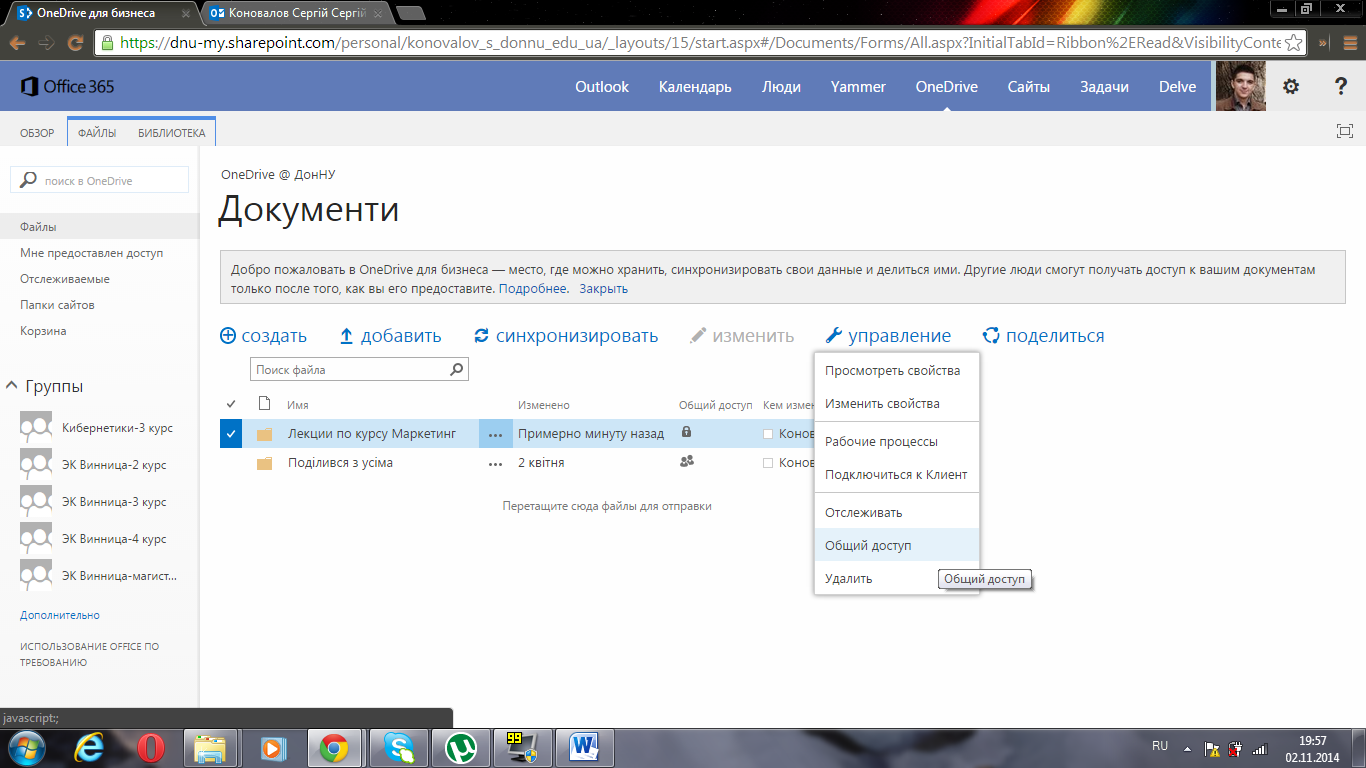
Task: Click the RU language indicator in tray
Action: 1160,746
